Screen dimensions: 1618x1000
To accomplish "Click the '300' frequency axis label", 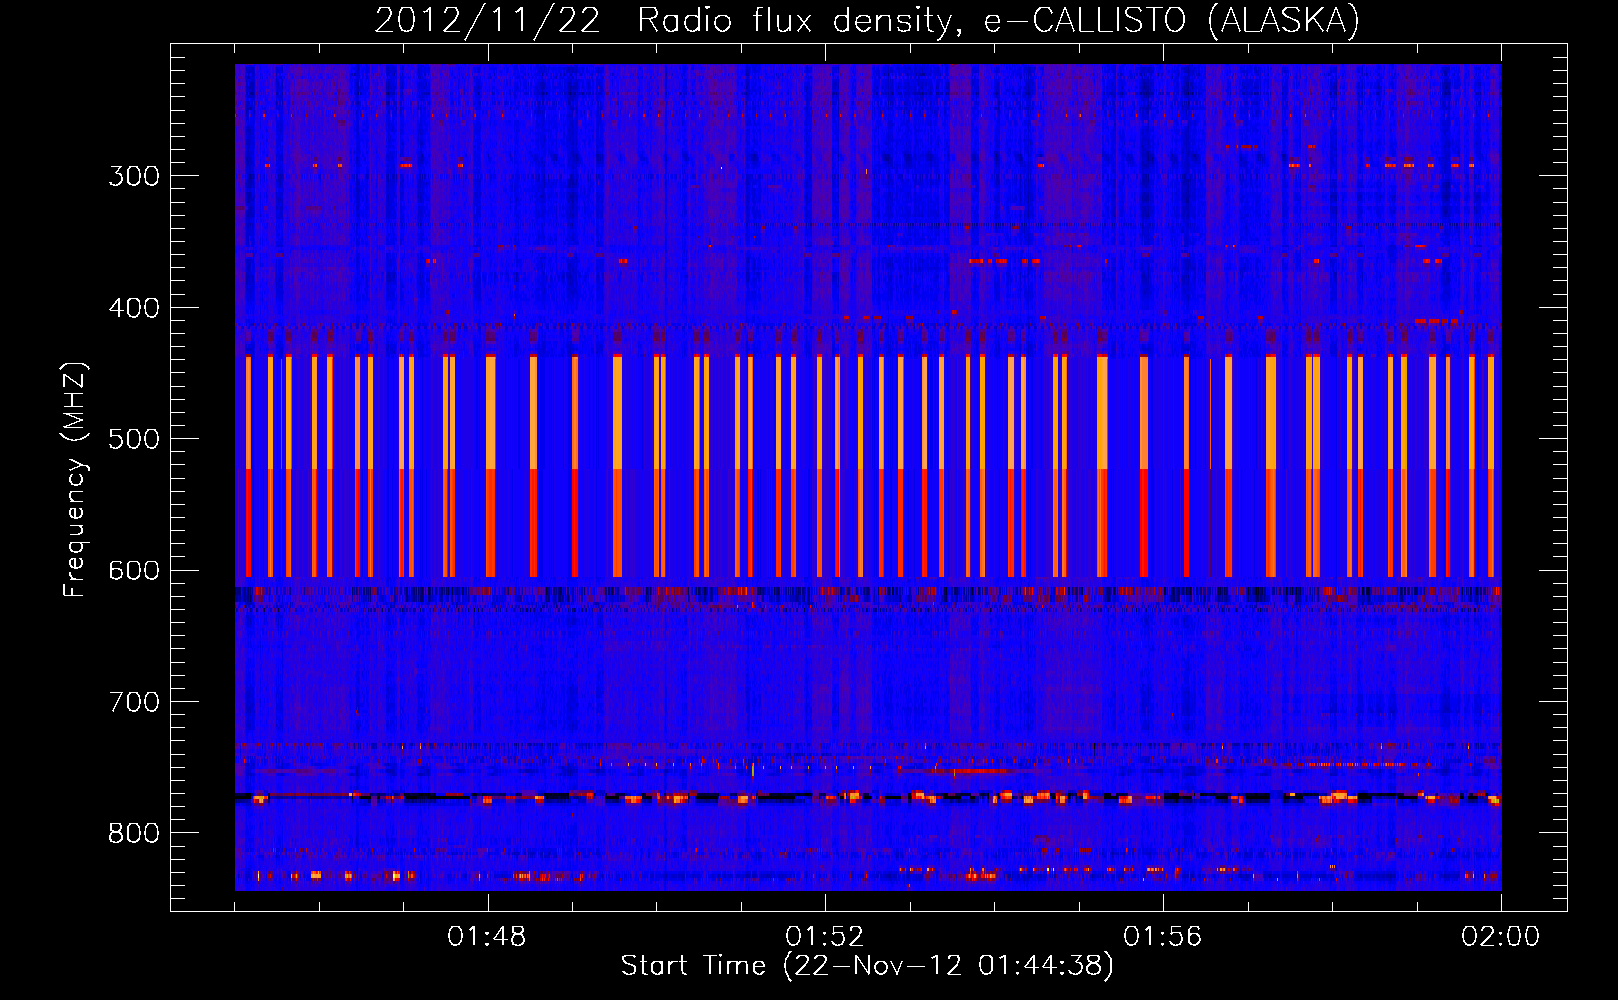I will click(x=134, y=176).
